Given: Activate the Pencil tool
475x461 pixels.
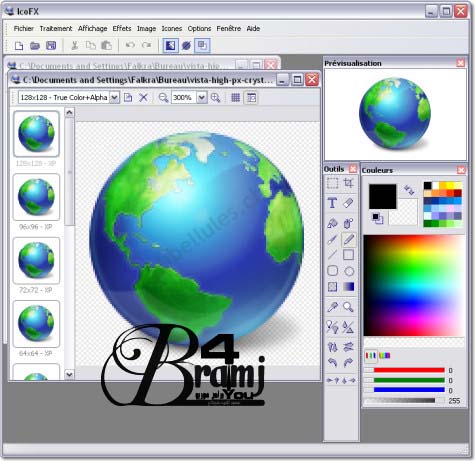Looking at the screenshot, I should tap(349, 239).
